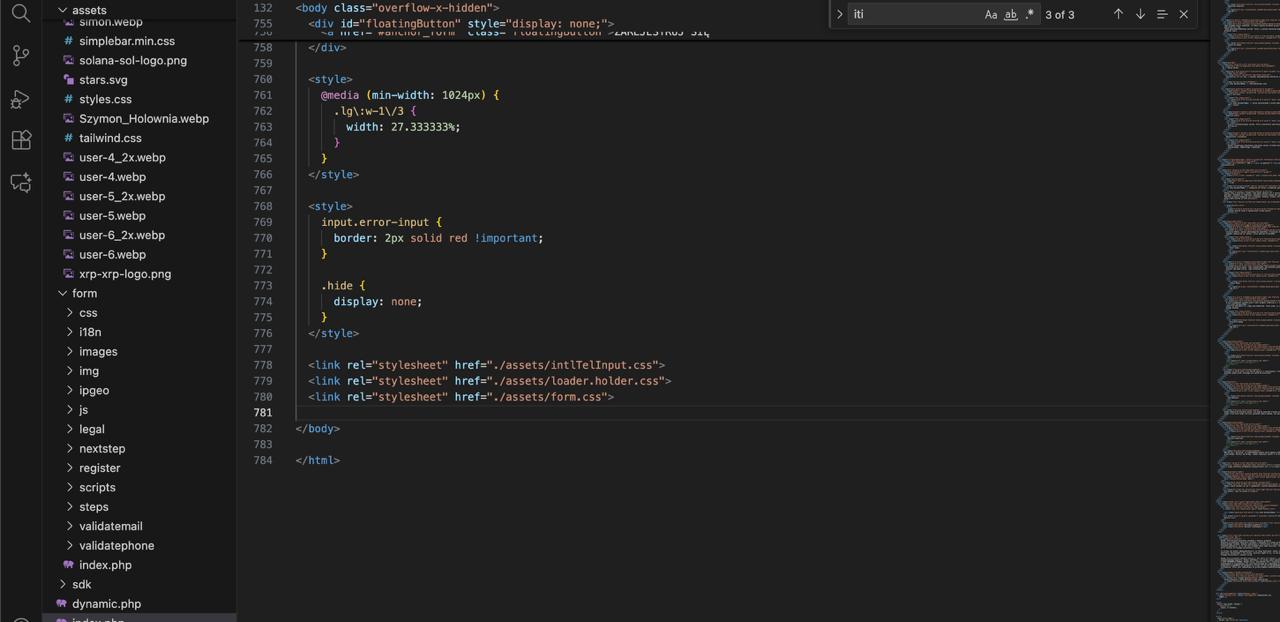Open the Run and Debug view
1280x622 pixels.
pyautogui.click(x=21, y=98)
